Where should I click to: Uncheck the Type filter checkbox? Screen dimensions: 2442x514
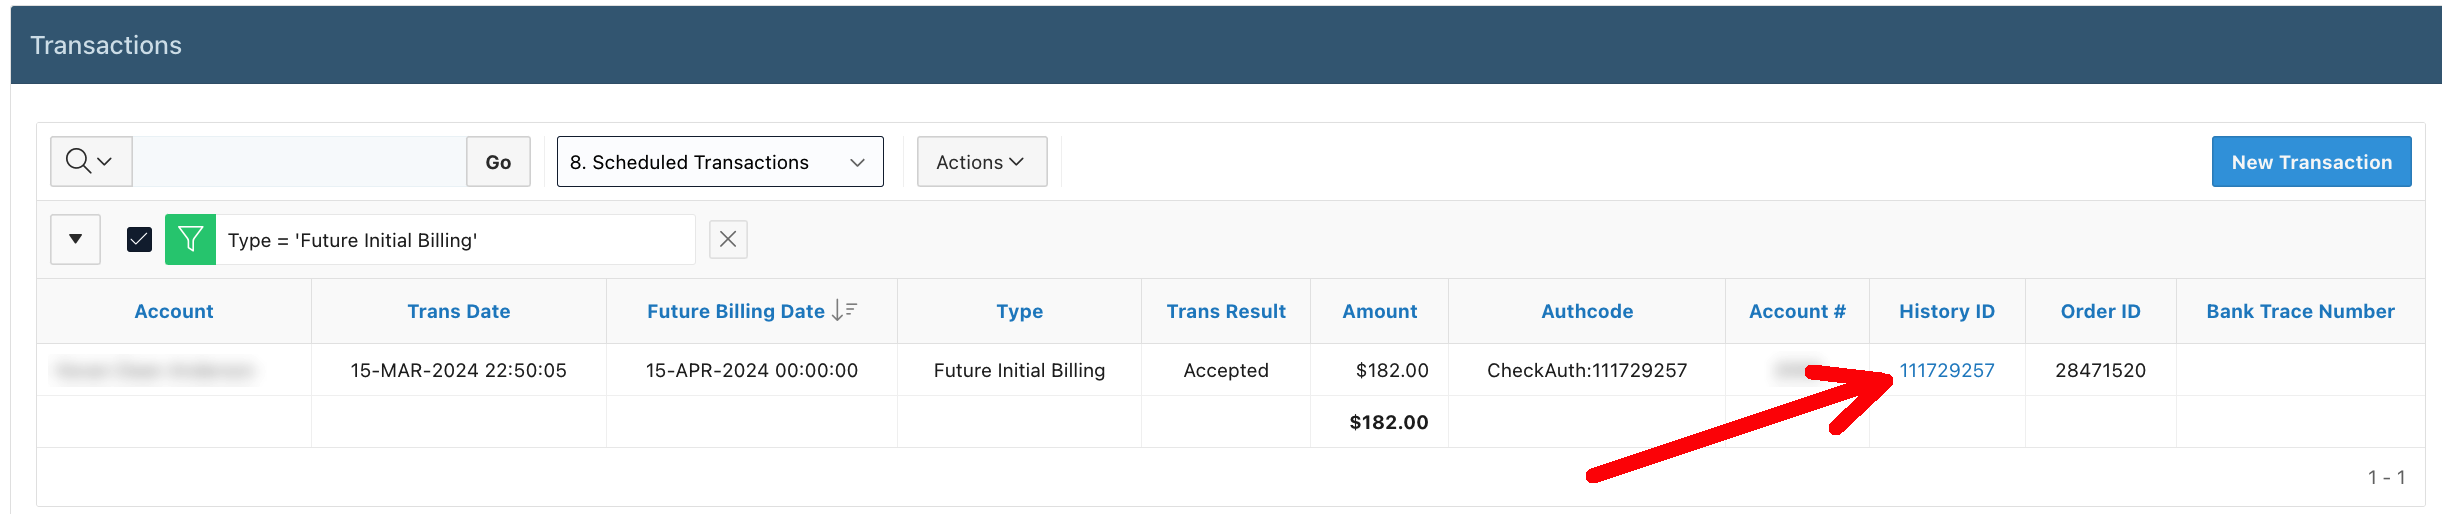point(140,240)
